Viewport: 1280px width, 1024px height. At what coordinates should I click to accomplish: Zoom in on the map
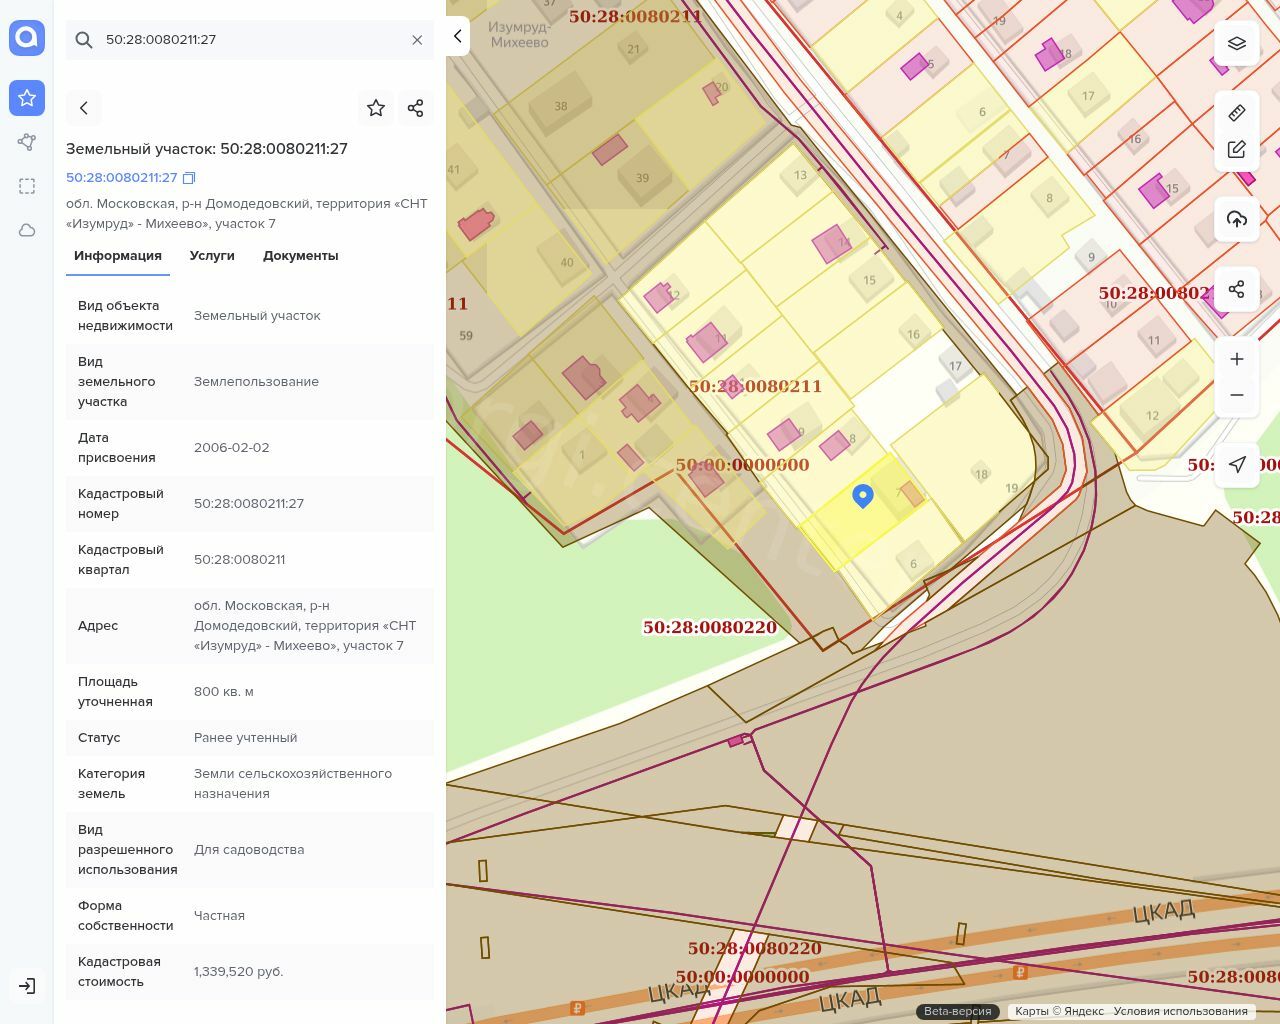click(x=1237, y=359)
